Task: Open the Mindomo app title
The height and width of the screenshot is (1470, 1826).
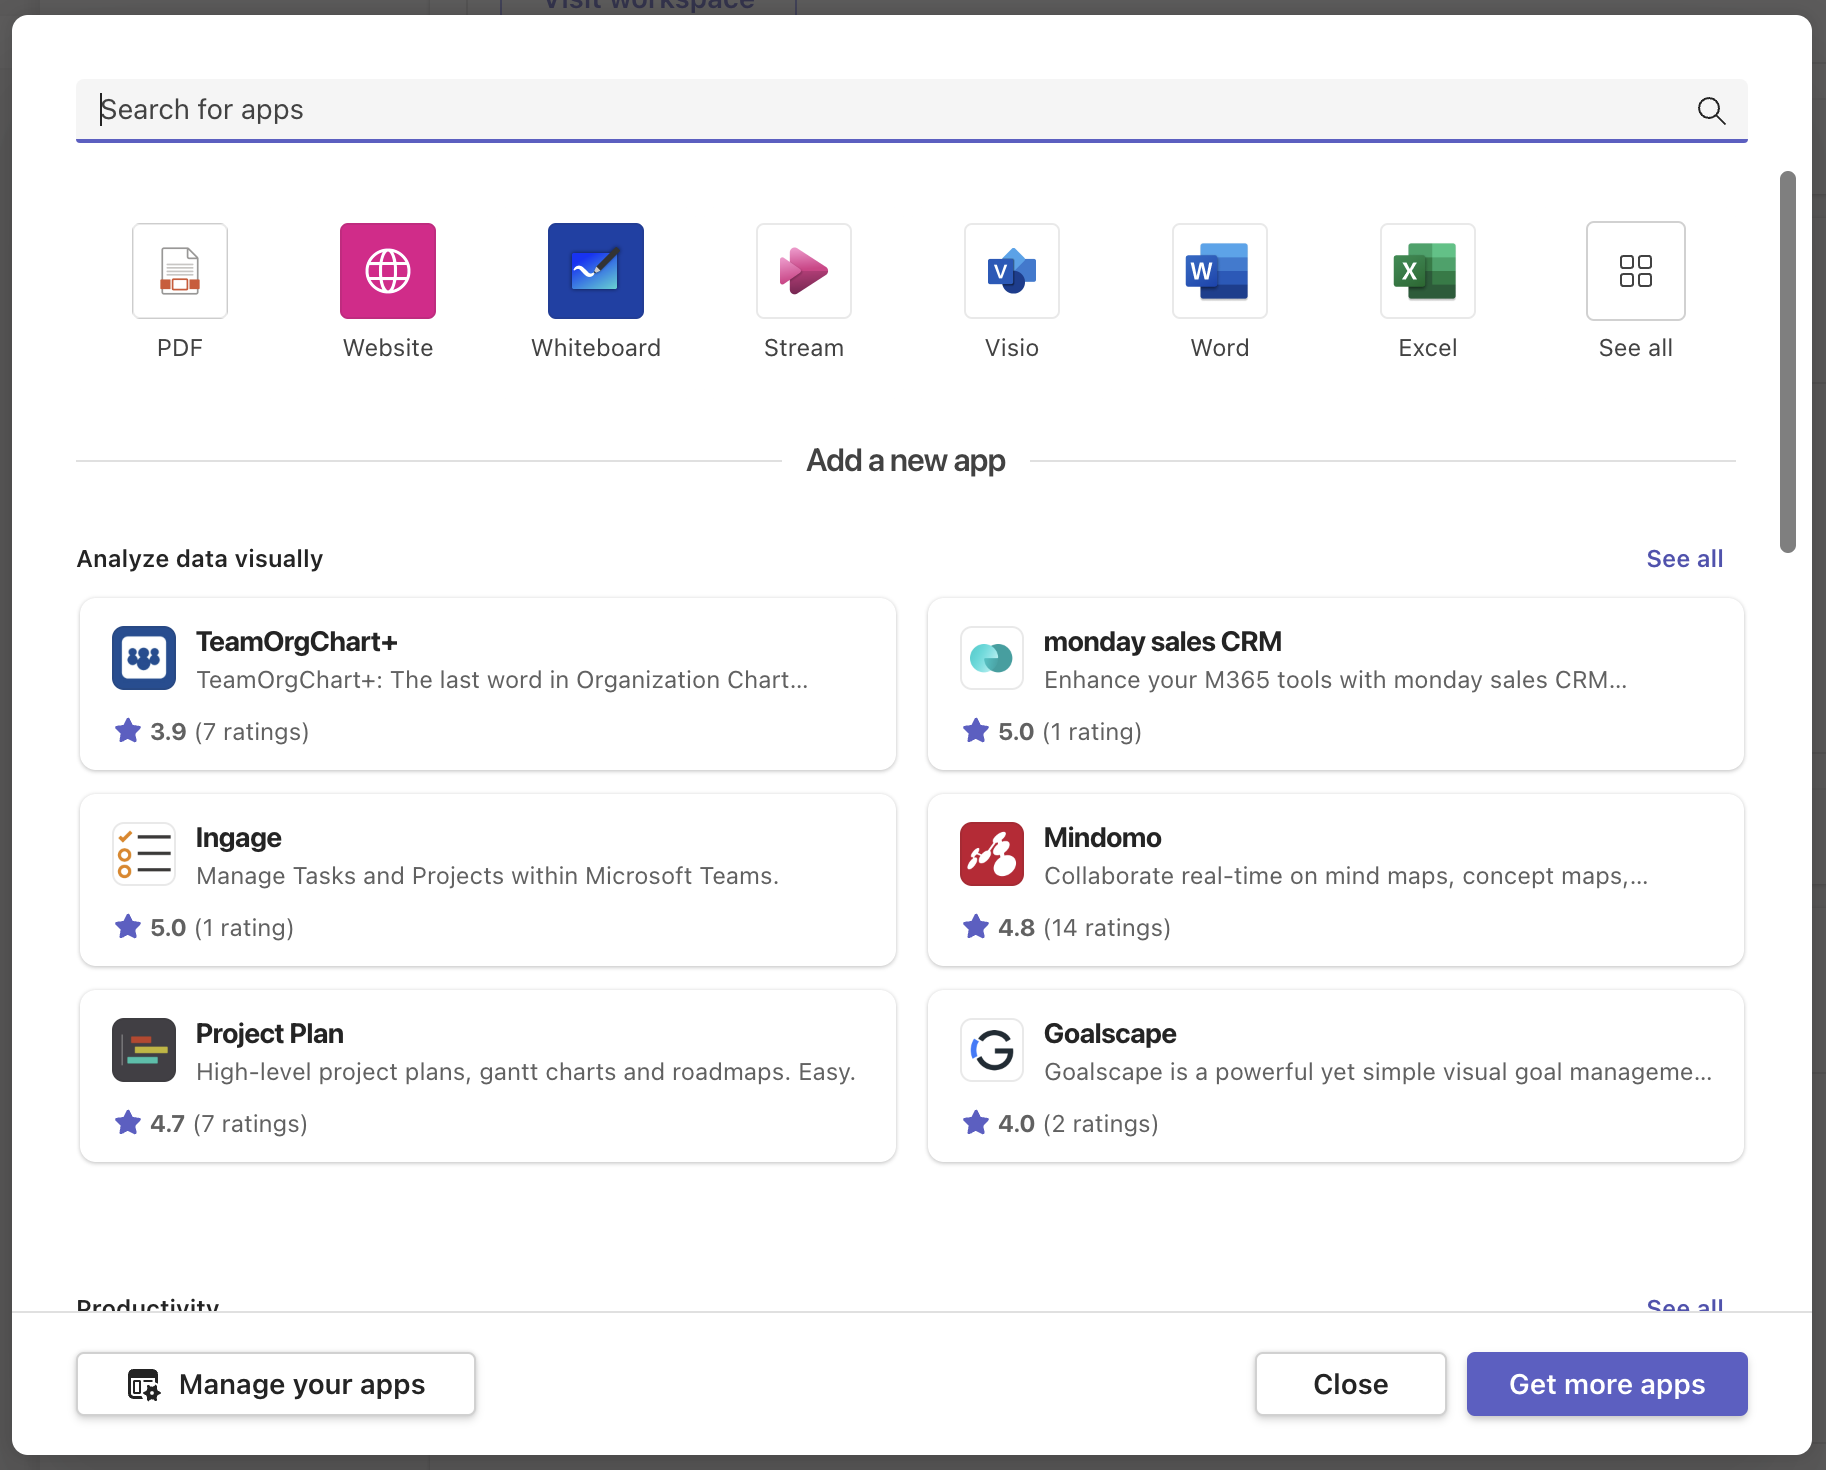Action: point(1102,838)
